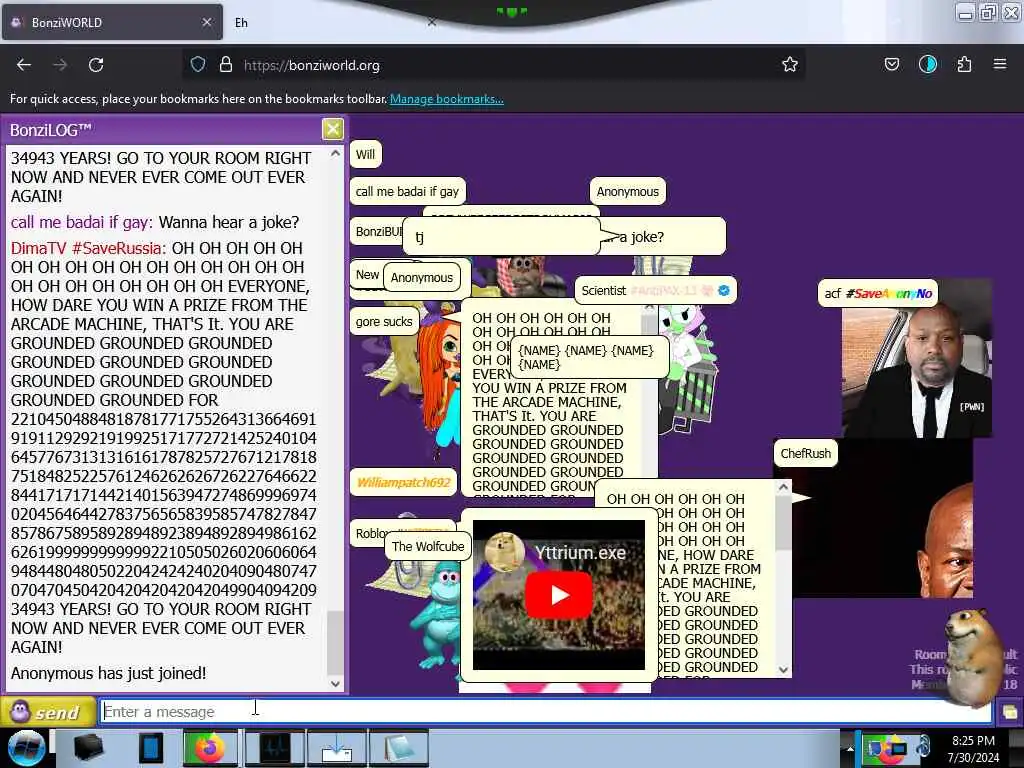The image size is (1024, 768).
Task: Click the Yttrium.exe doge channel avatar
Action: (x=504, y=552)
